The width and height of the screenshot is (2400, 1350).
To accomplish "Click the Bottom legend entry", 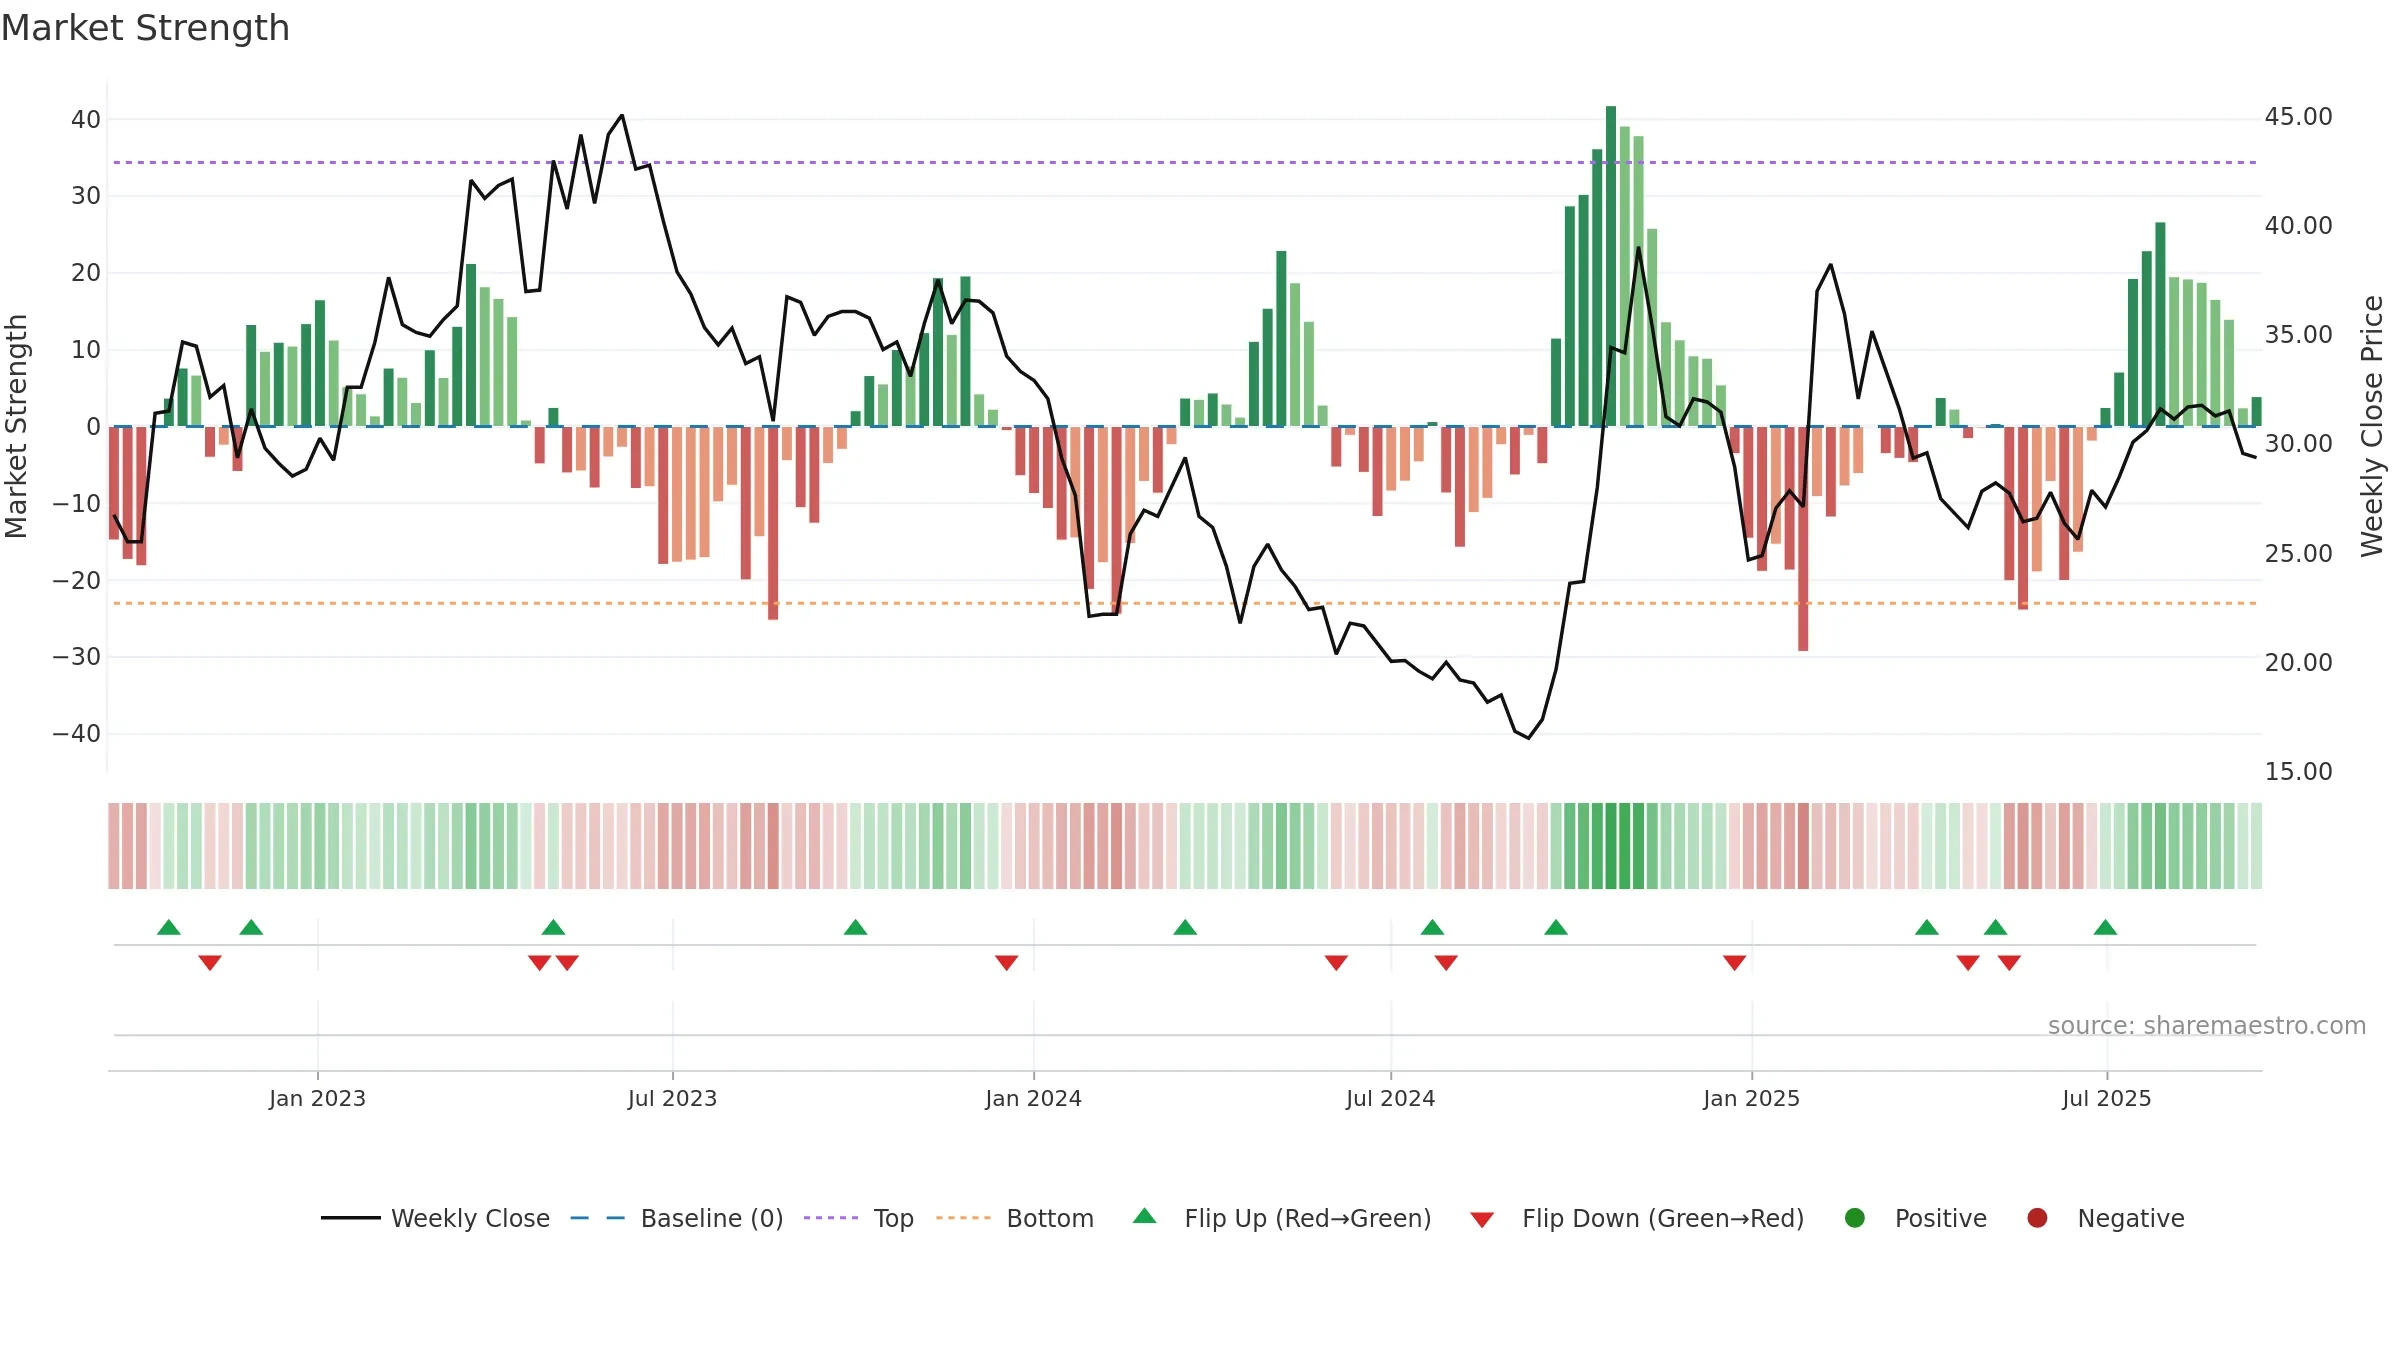I will click(x=1015, y=1218).
